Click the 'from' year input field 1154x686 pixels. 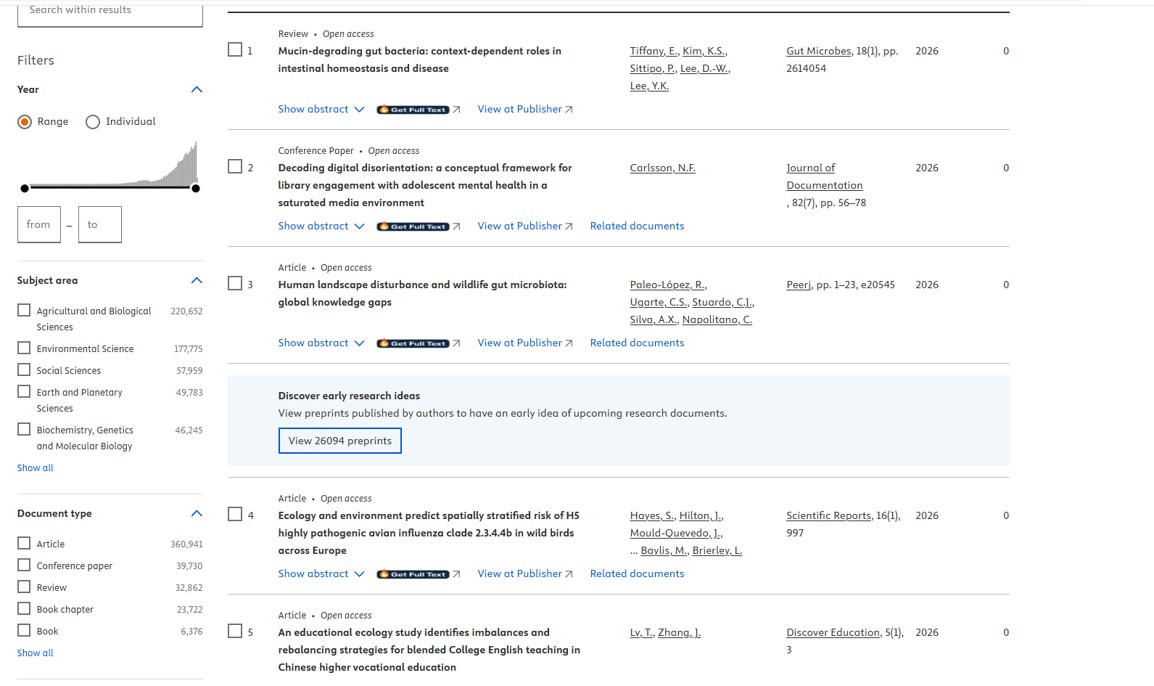click(39, 225)
